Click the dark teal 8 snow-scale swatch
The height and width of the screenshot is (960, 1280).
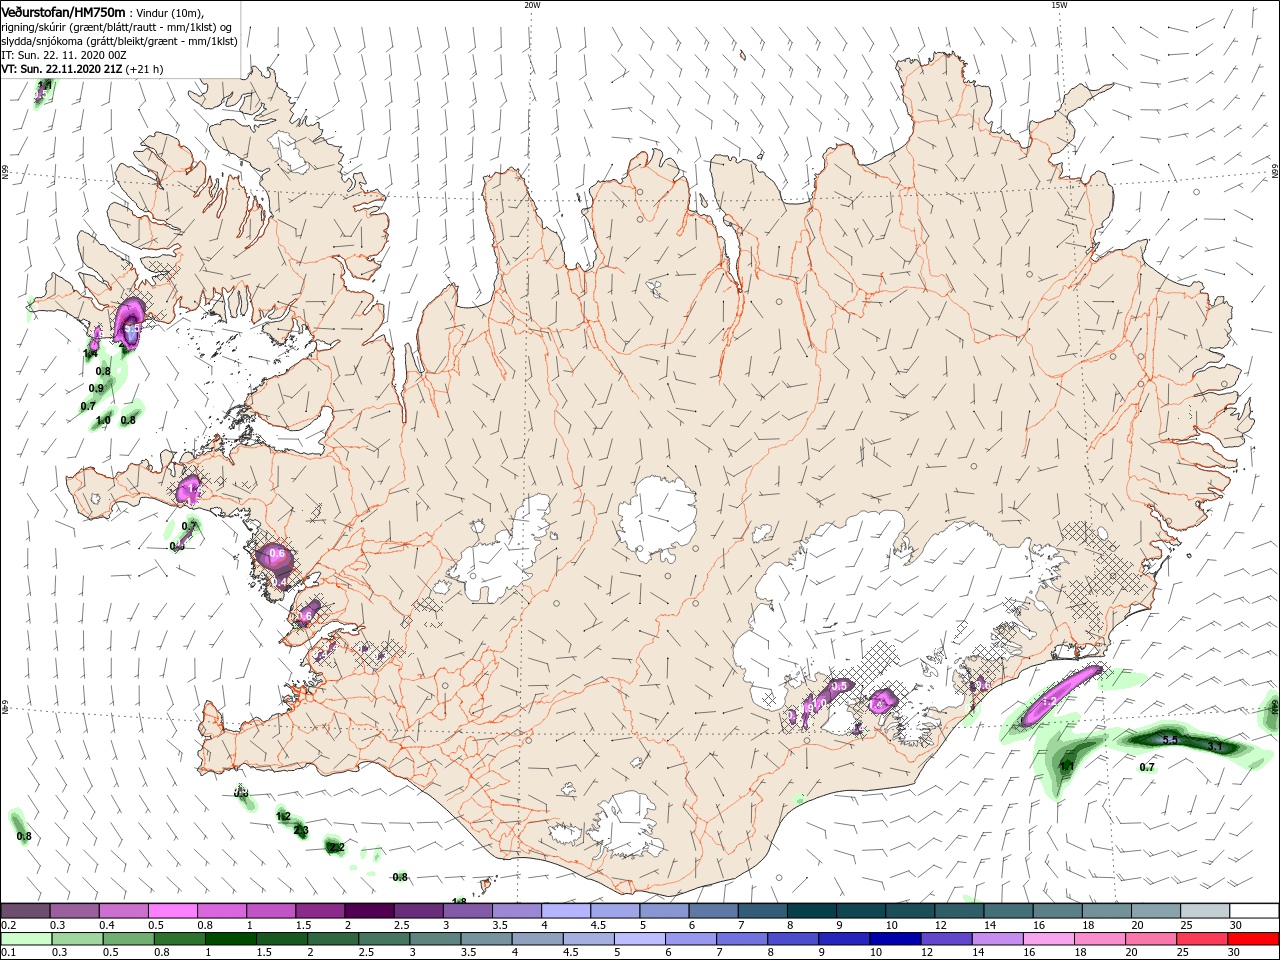pyautogui.click(x=811, y=911)
